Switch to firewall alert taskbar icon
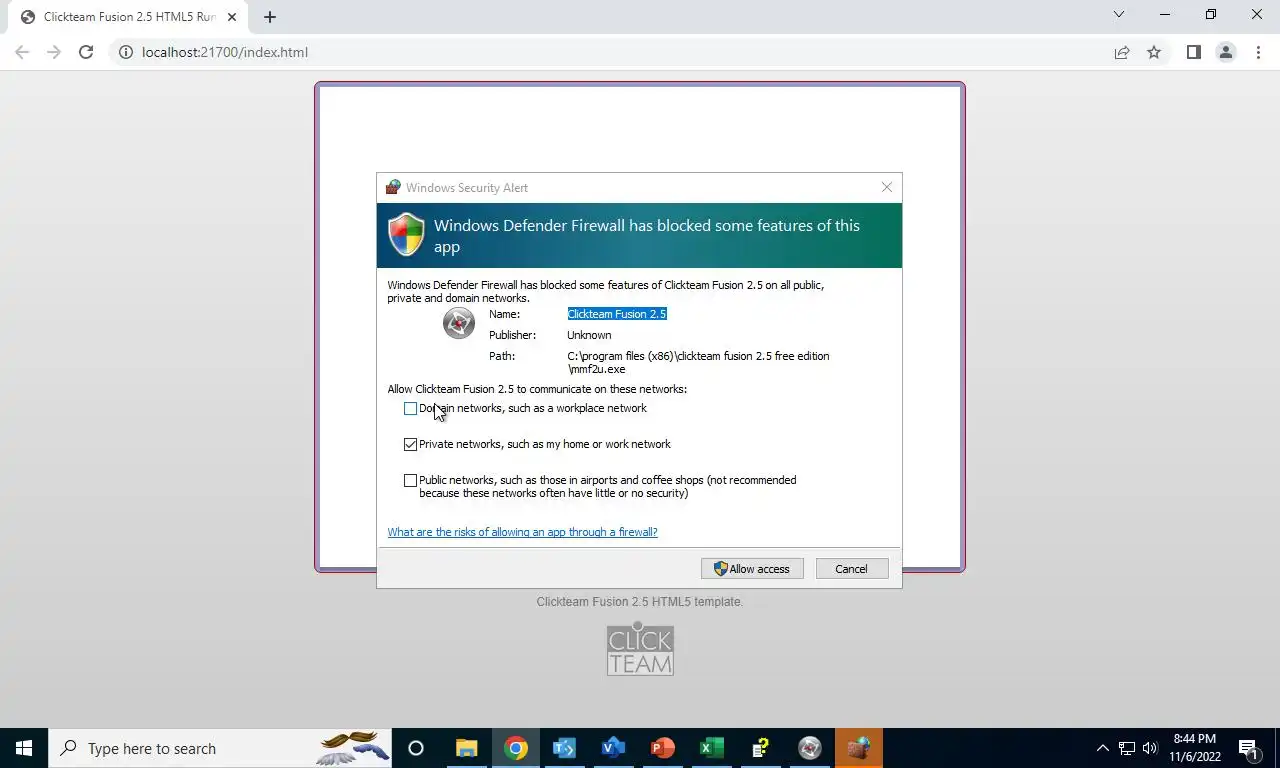Viewport: 1280px width, 768px height. (x=859, y=748)
